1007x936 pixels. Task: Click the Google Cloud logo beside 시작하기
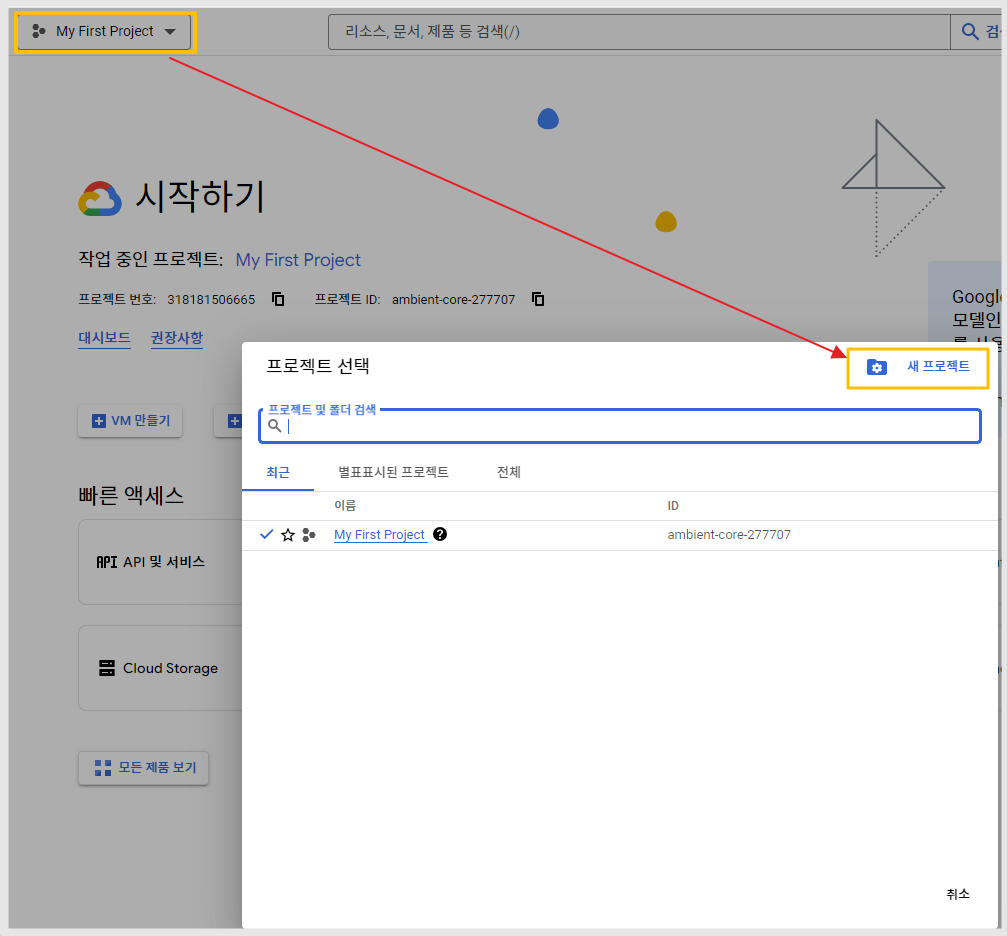point(100,199)
